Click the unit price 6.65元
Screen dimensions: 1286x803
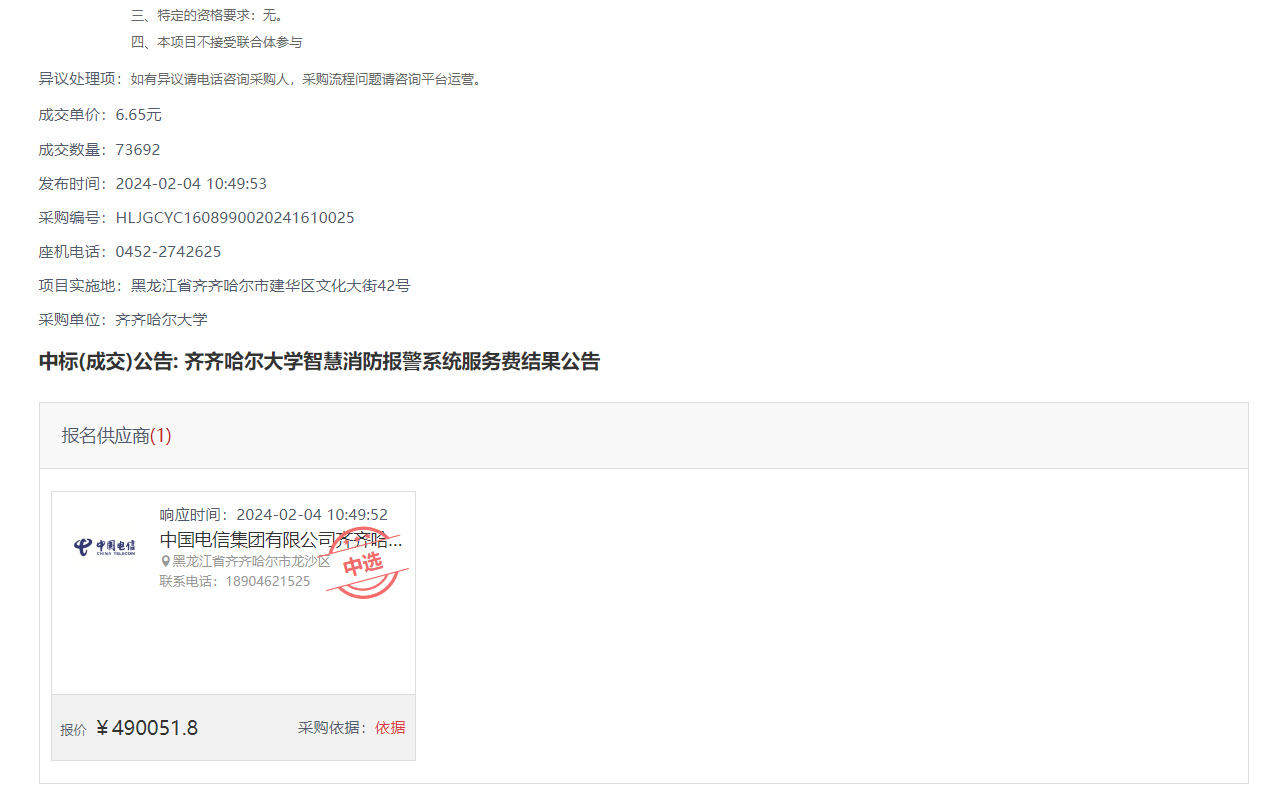pos(138,115)
